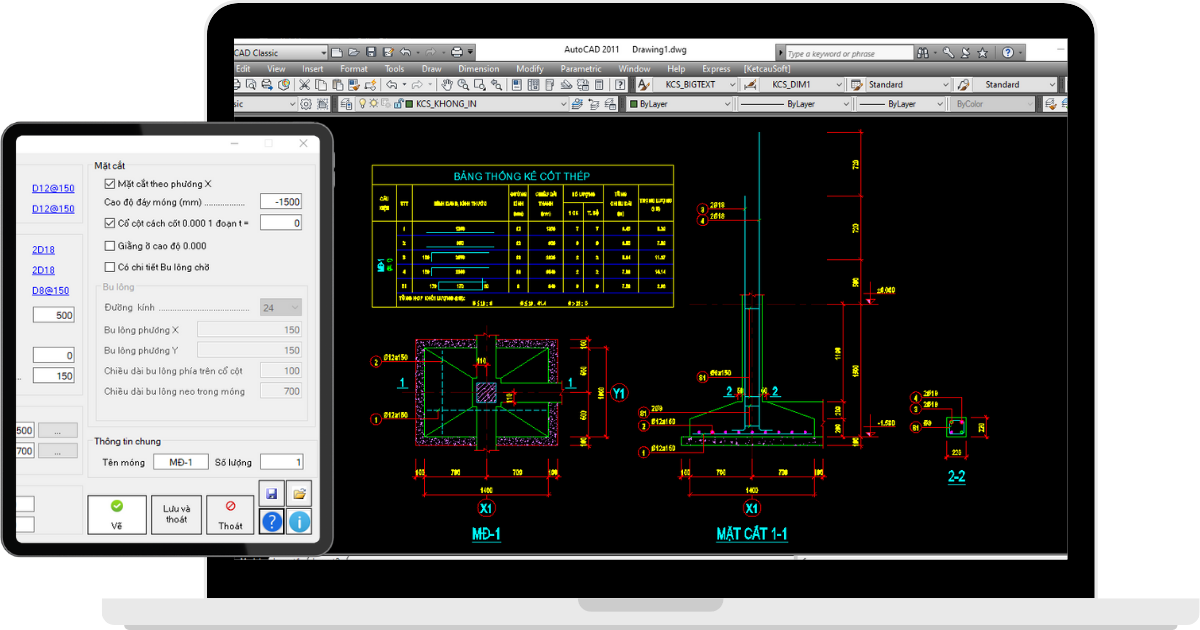Click the Cut scissors icon
This screenshot has width=1200, height=630.
click(x=305, y=85)
